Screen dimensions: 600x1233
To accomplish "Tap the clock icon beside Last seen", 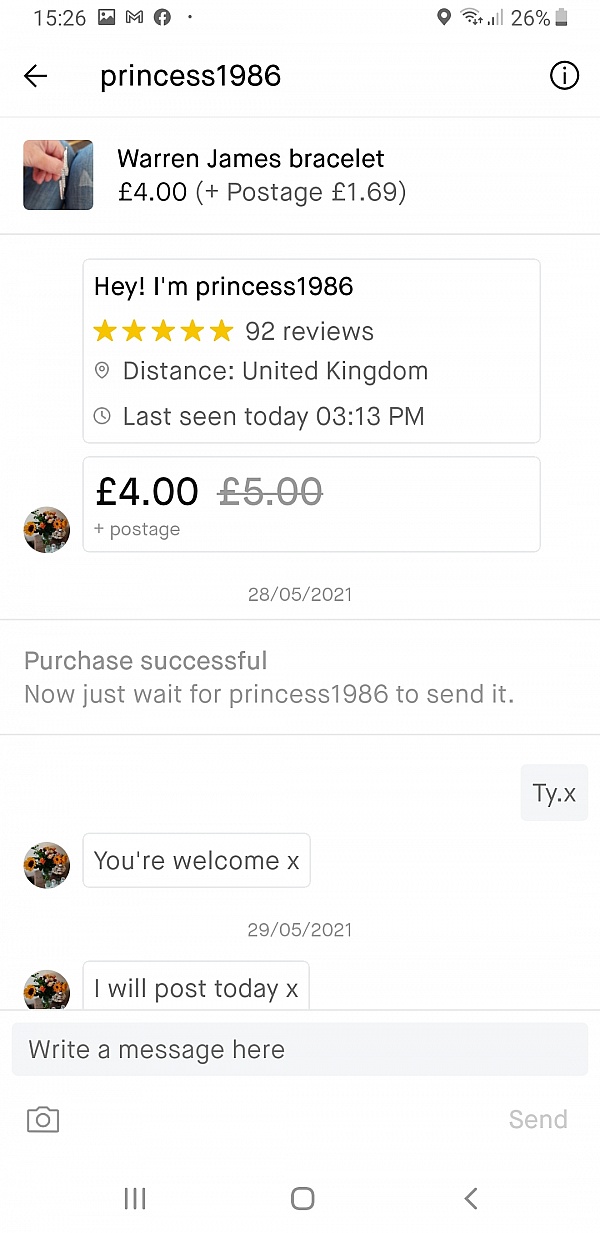I will [x=102, y=416].
